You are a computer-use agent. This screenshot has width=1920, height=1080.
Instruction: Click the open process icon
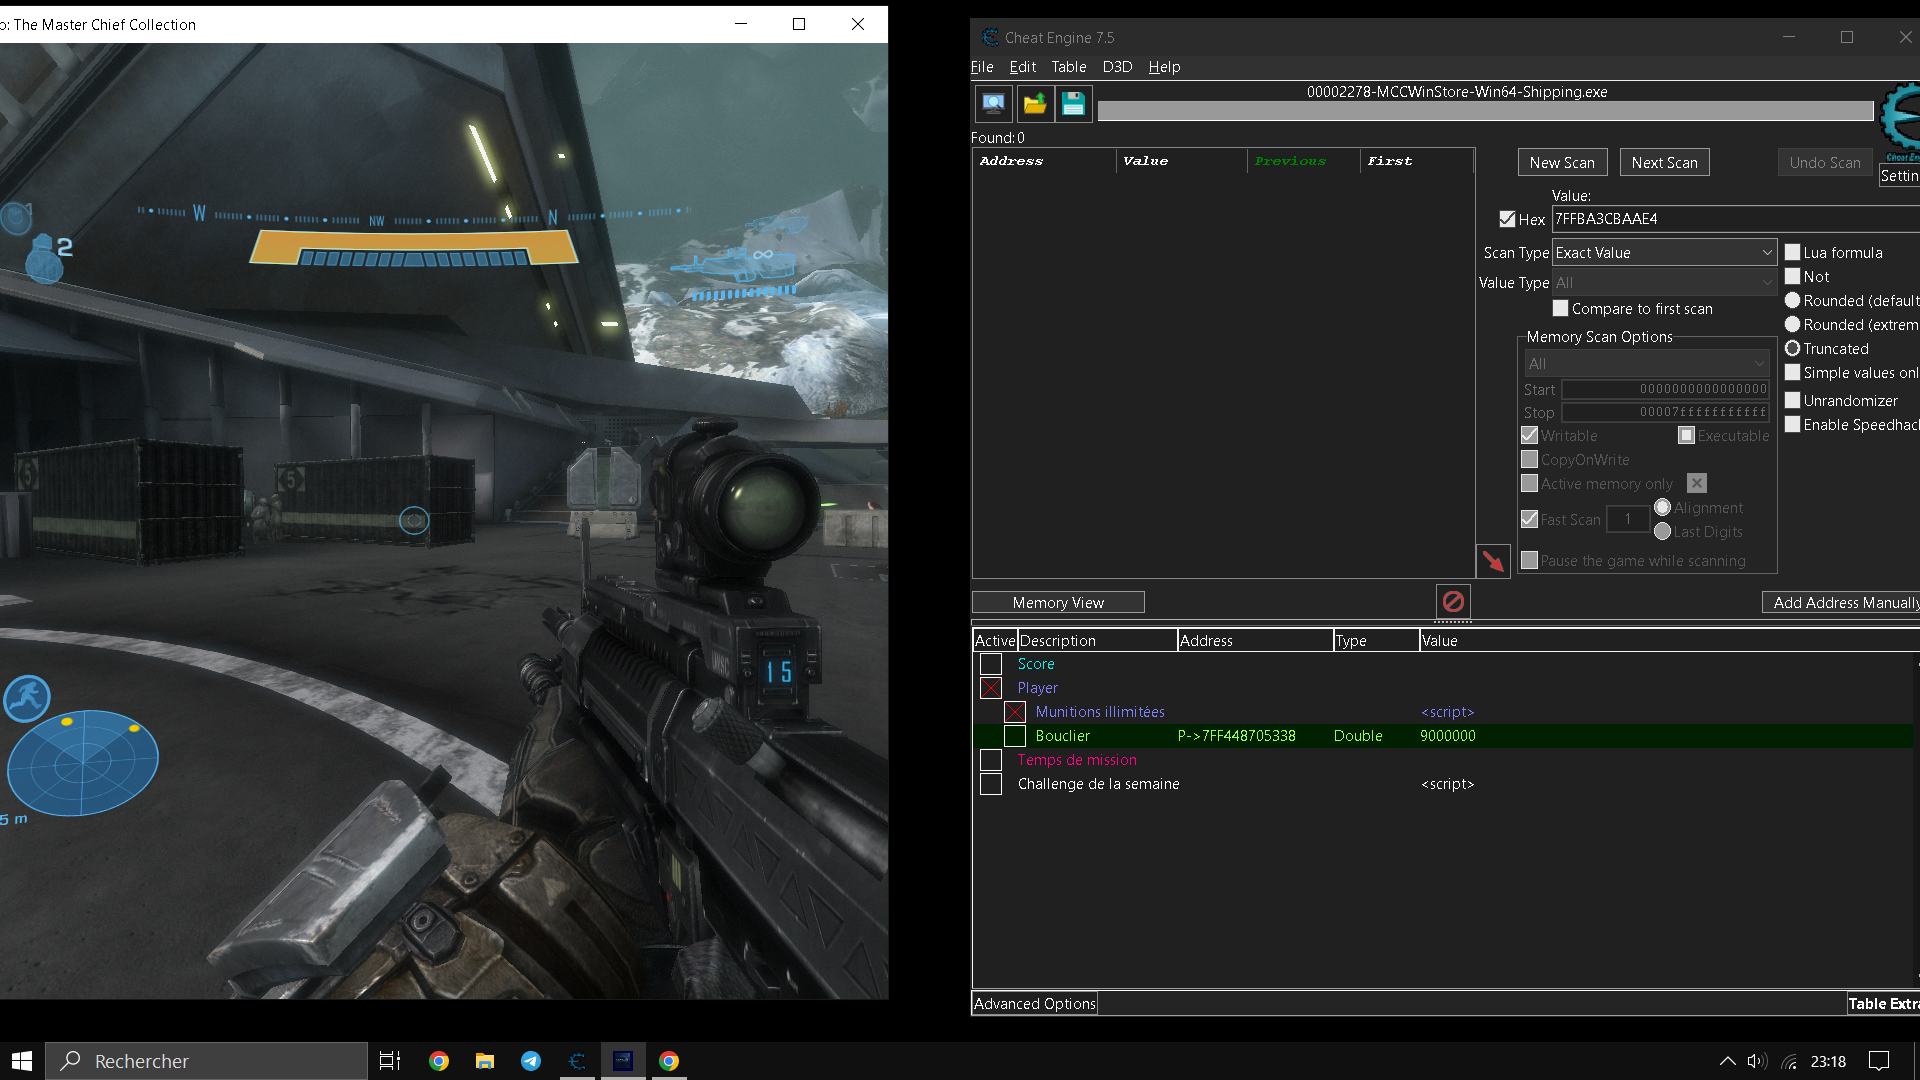993,103
